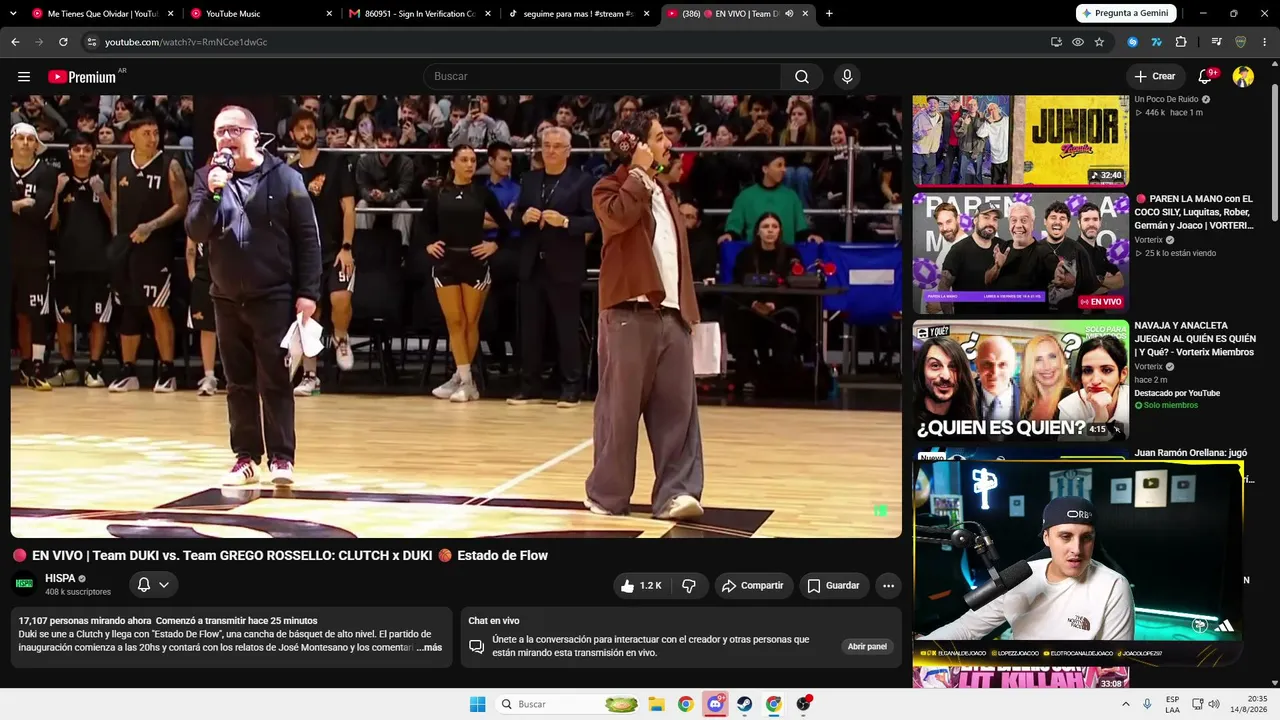Screen dimensions: 1280x720
Task: Open OBS Studio from the taskbar
Action: point(803,704)
